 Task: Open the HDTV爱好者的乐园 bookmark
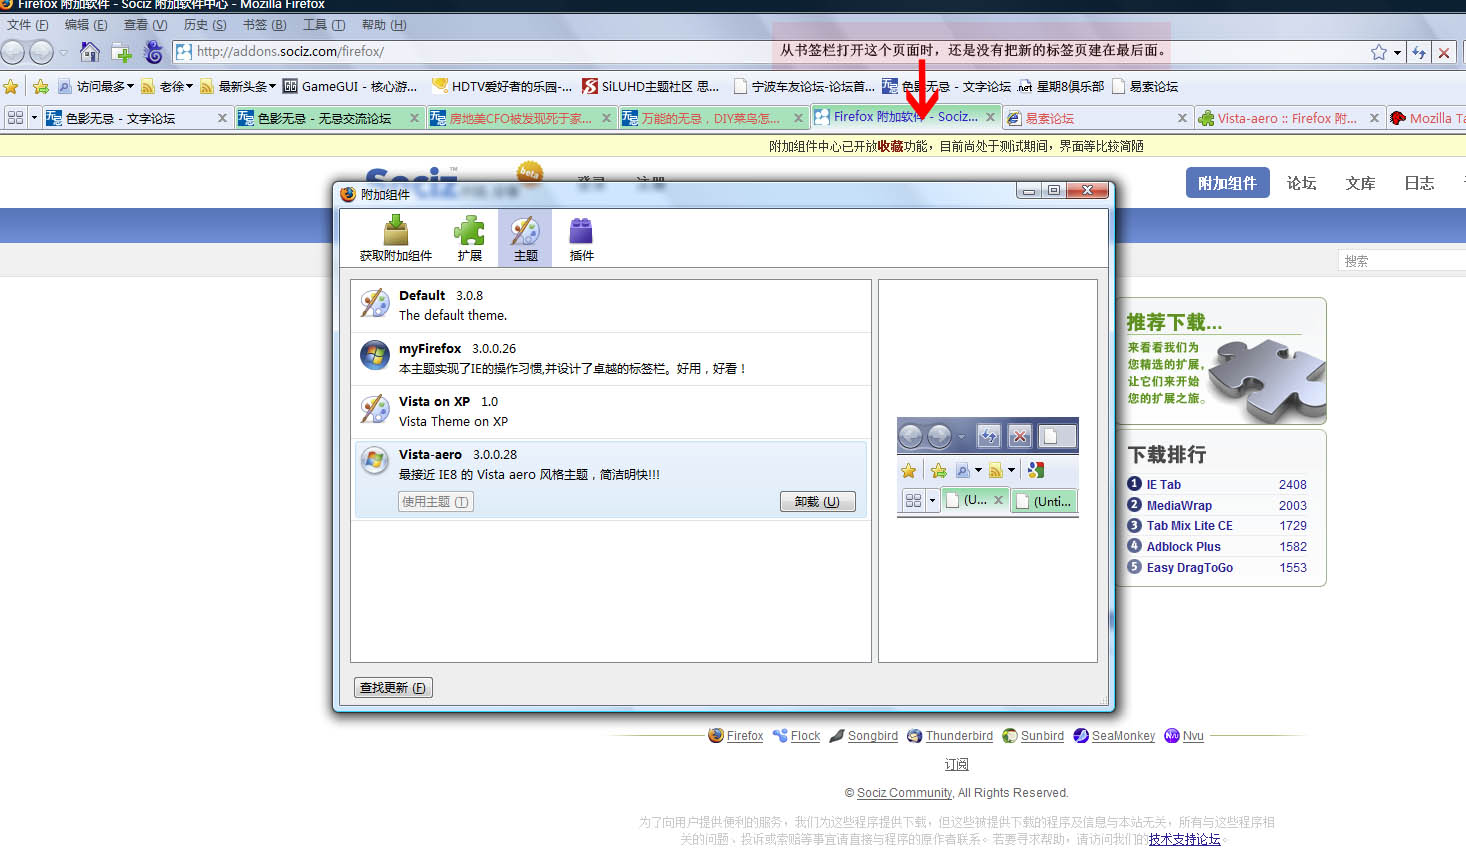pos(502,87)
